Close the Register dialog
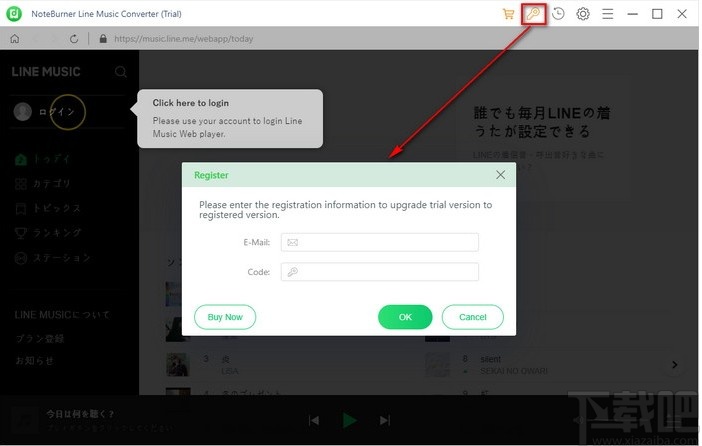This screenshot has width=702, height=446. point(501,175)
